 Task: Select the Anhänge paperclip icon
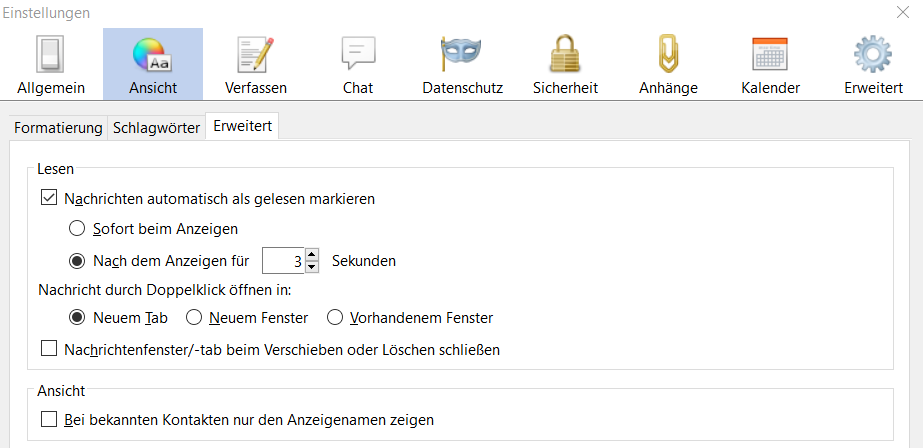coord(668,54)
